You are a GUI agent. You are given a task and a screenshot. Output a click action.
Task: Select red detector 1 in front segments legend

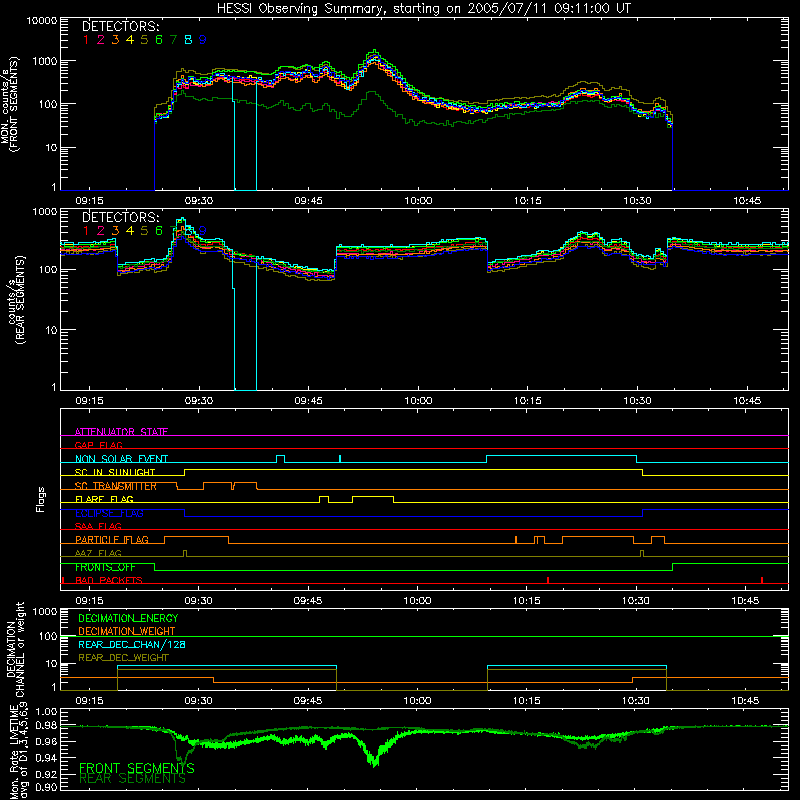[x=86, y=40]
